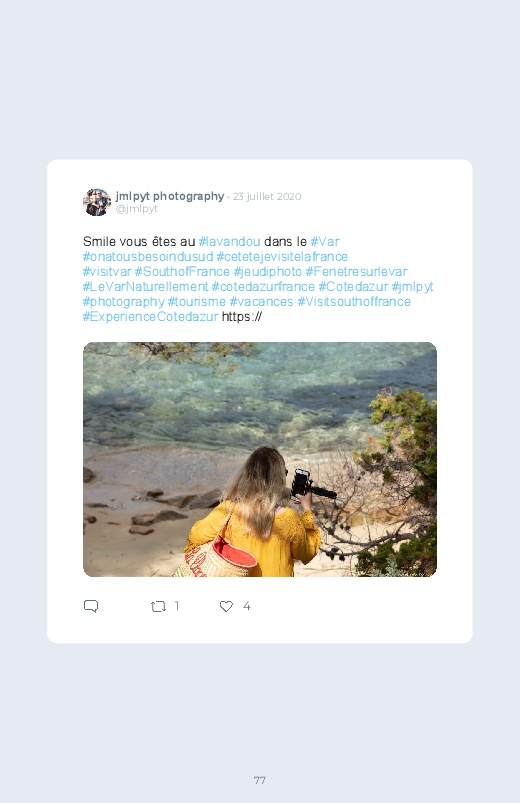Open the #jeudiphoto hashtag

click(x=268, y=271)
